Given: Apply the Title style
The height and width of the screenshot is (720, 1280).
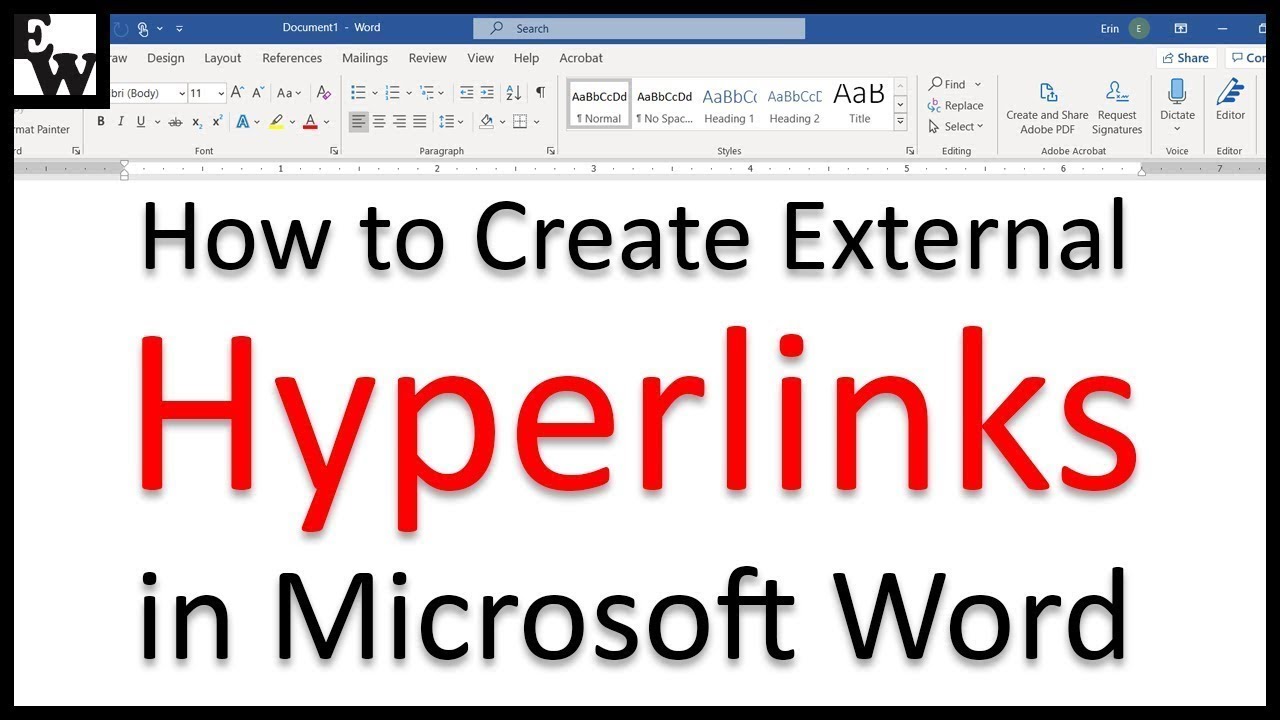Looking at the screenshot, I should click(x=860, y=105).
